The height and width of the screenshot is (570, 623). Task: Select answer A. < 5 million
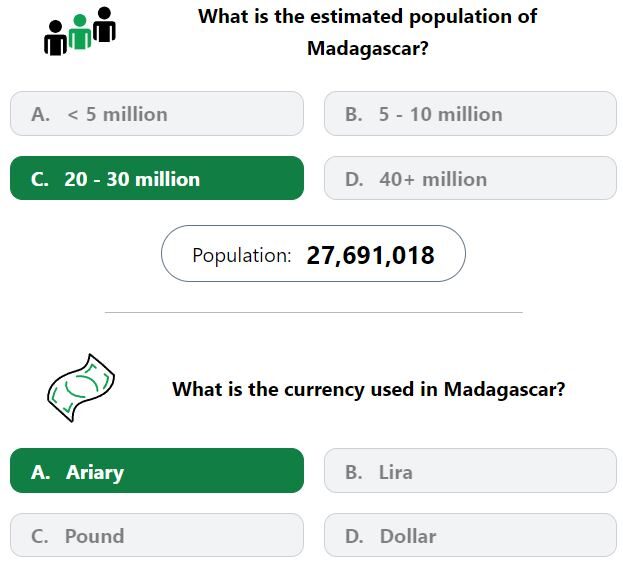coord(157,114)
